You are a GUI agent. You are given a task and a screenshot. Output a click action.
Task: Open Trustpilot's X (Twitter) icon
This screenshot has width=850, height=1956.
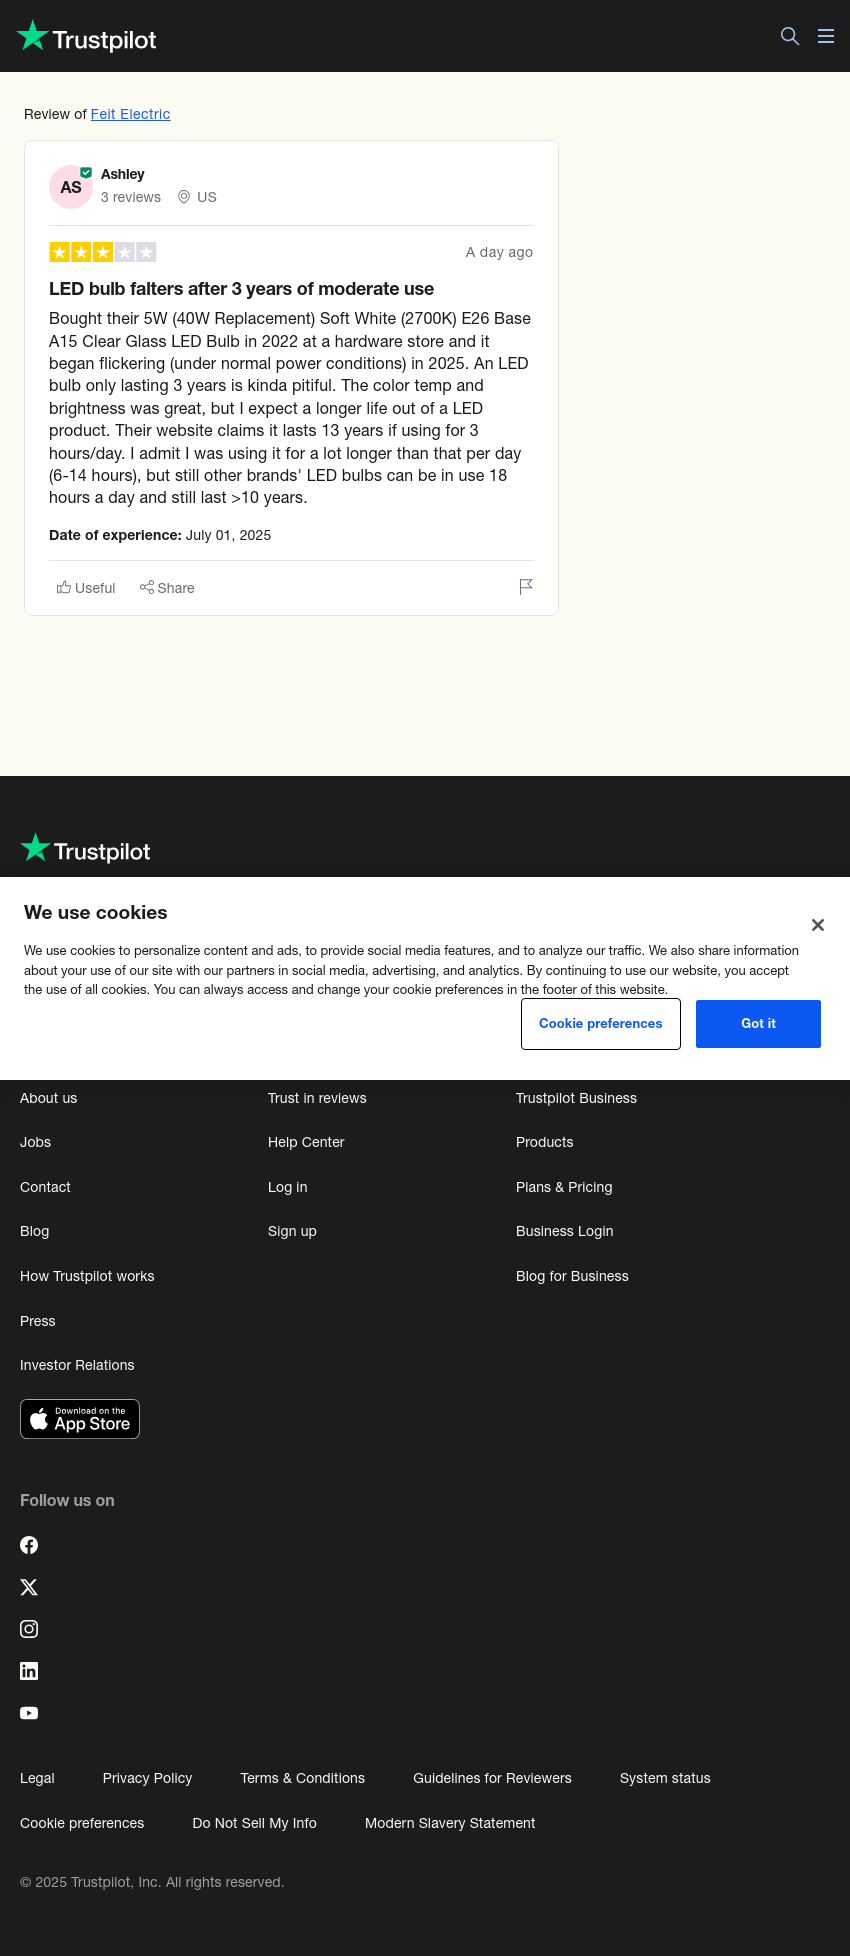(29, 1587)
